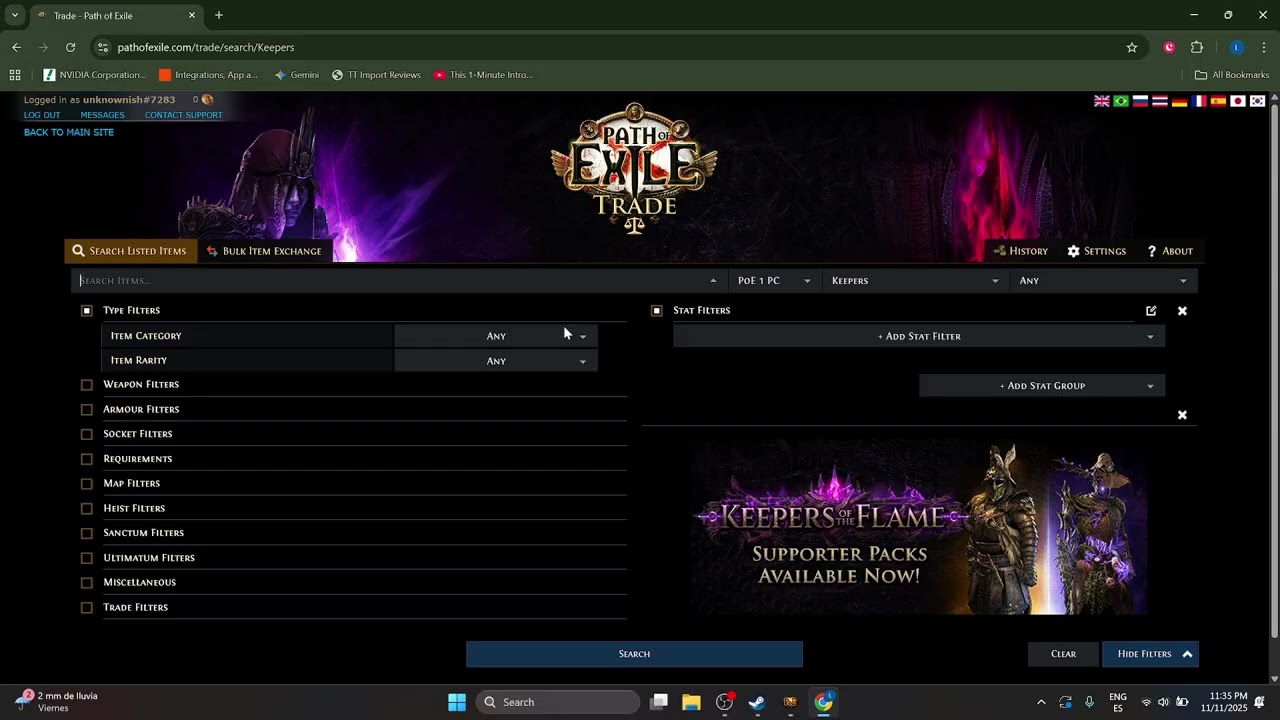This screenshot has width=1280, height=720.
Task: Open Steam from the taskbar
Action: [x=757, y=702]
